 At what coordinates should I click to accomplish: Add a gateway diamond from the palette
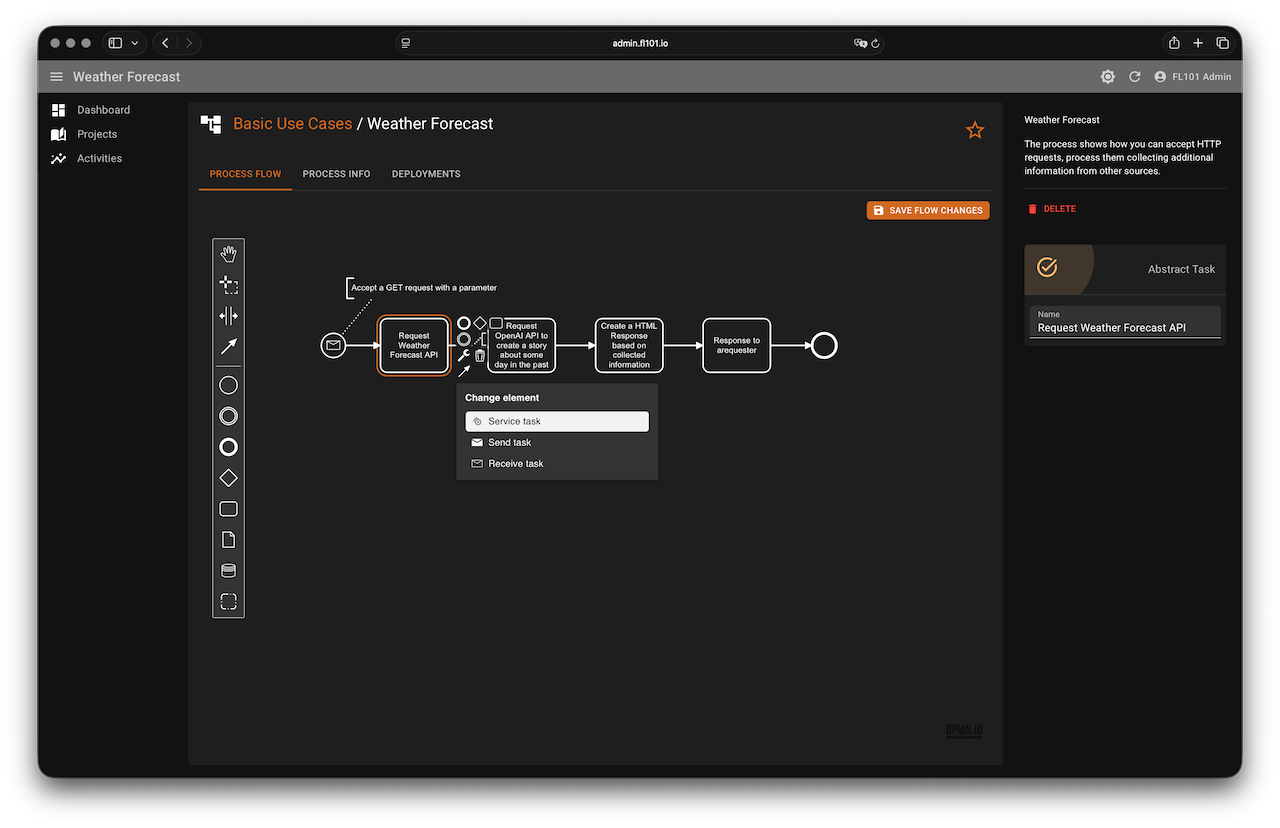[228, 478]
